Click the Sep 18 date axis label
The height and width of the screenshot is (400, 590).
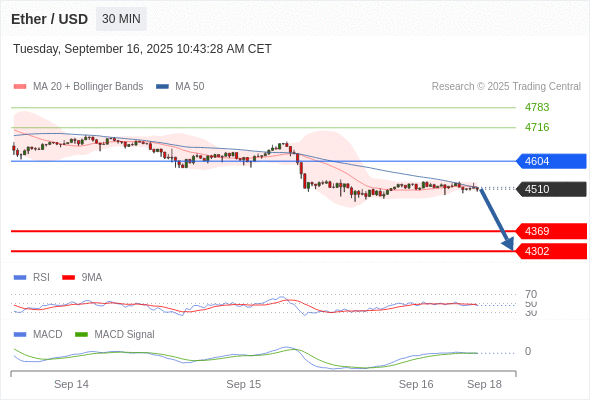484,384
